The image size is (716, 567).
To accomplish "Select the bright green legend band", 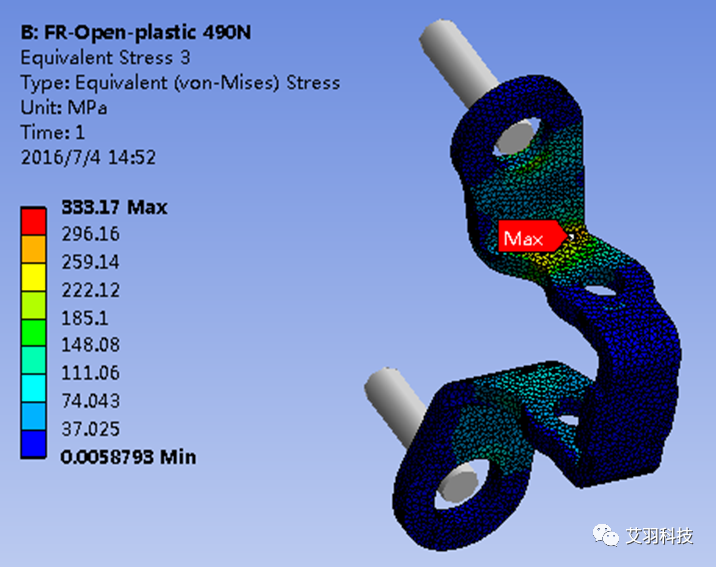I will pos(33,333).
